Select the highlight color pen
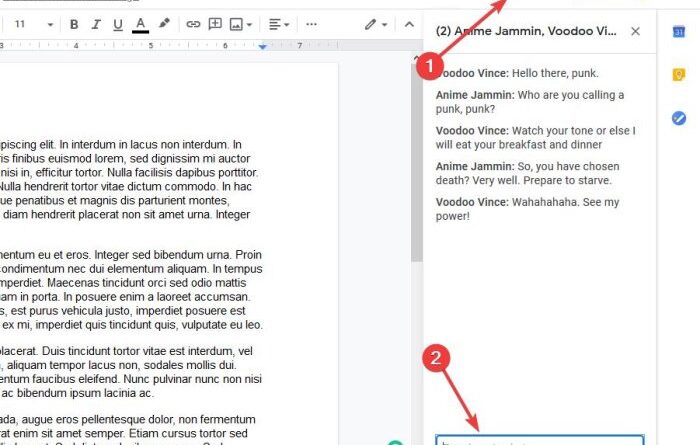Screen dimensions: 700x445 pyautogui.click(x=164, y=23)
